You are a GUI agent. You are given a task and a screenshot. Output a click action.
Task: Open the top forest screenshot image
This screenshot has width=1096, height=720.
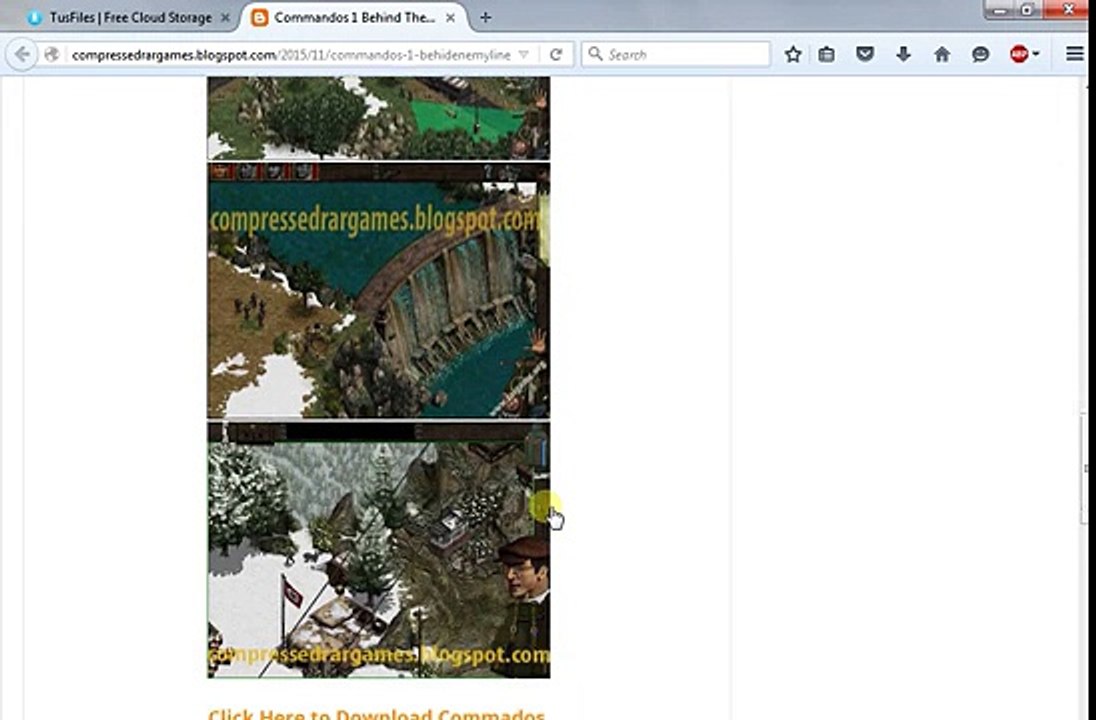(x=379, y=118)
